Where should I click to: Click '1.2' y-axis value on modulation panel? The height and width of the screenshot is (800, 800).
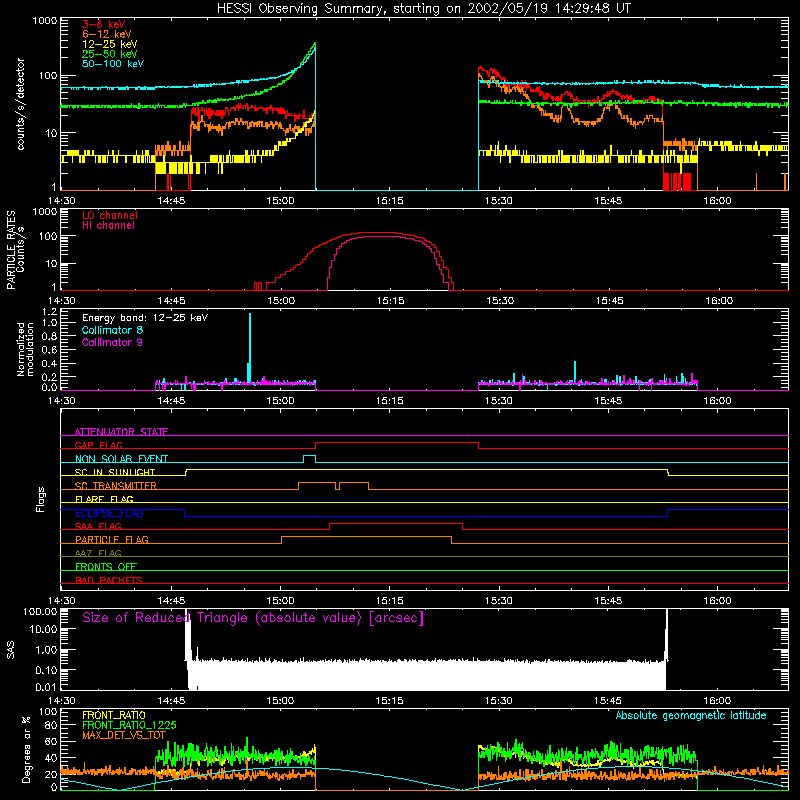click(49, 312)
